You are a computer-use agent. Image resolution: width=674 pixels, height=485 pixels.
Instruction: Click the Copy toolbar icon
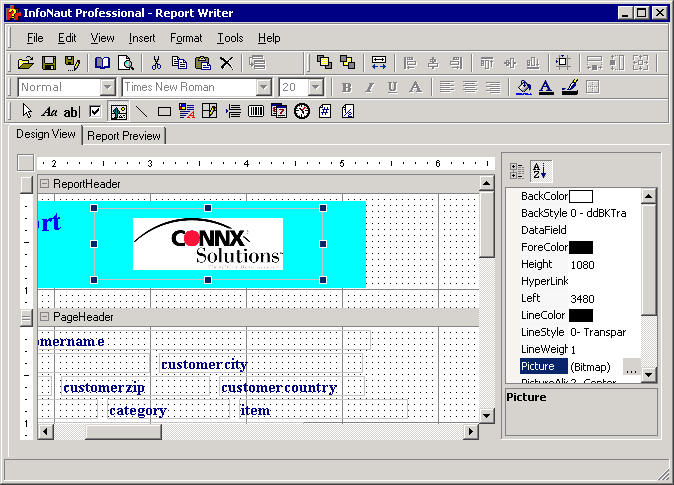(x=179, y=63)
